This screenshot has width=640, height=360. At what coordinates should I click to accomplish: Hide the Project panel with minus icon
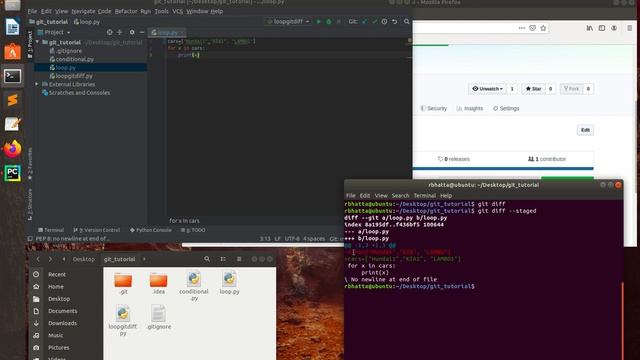coord(142,32)
